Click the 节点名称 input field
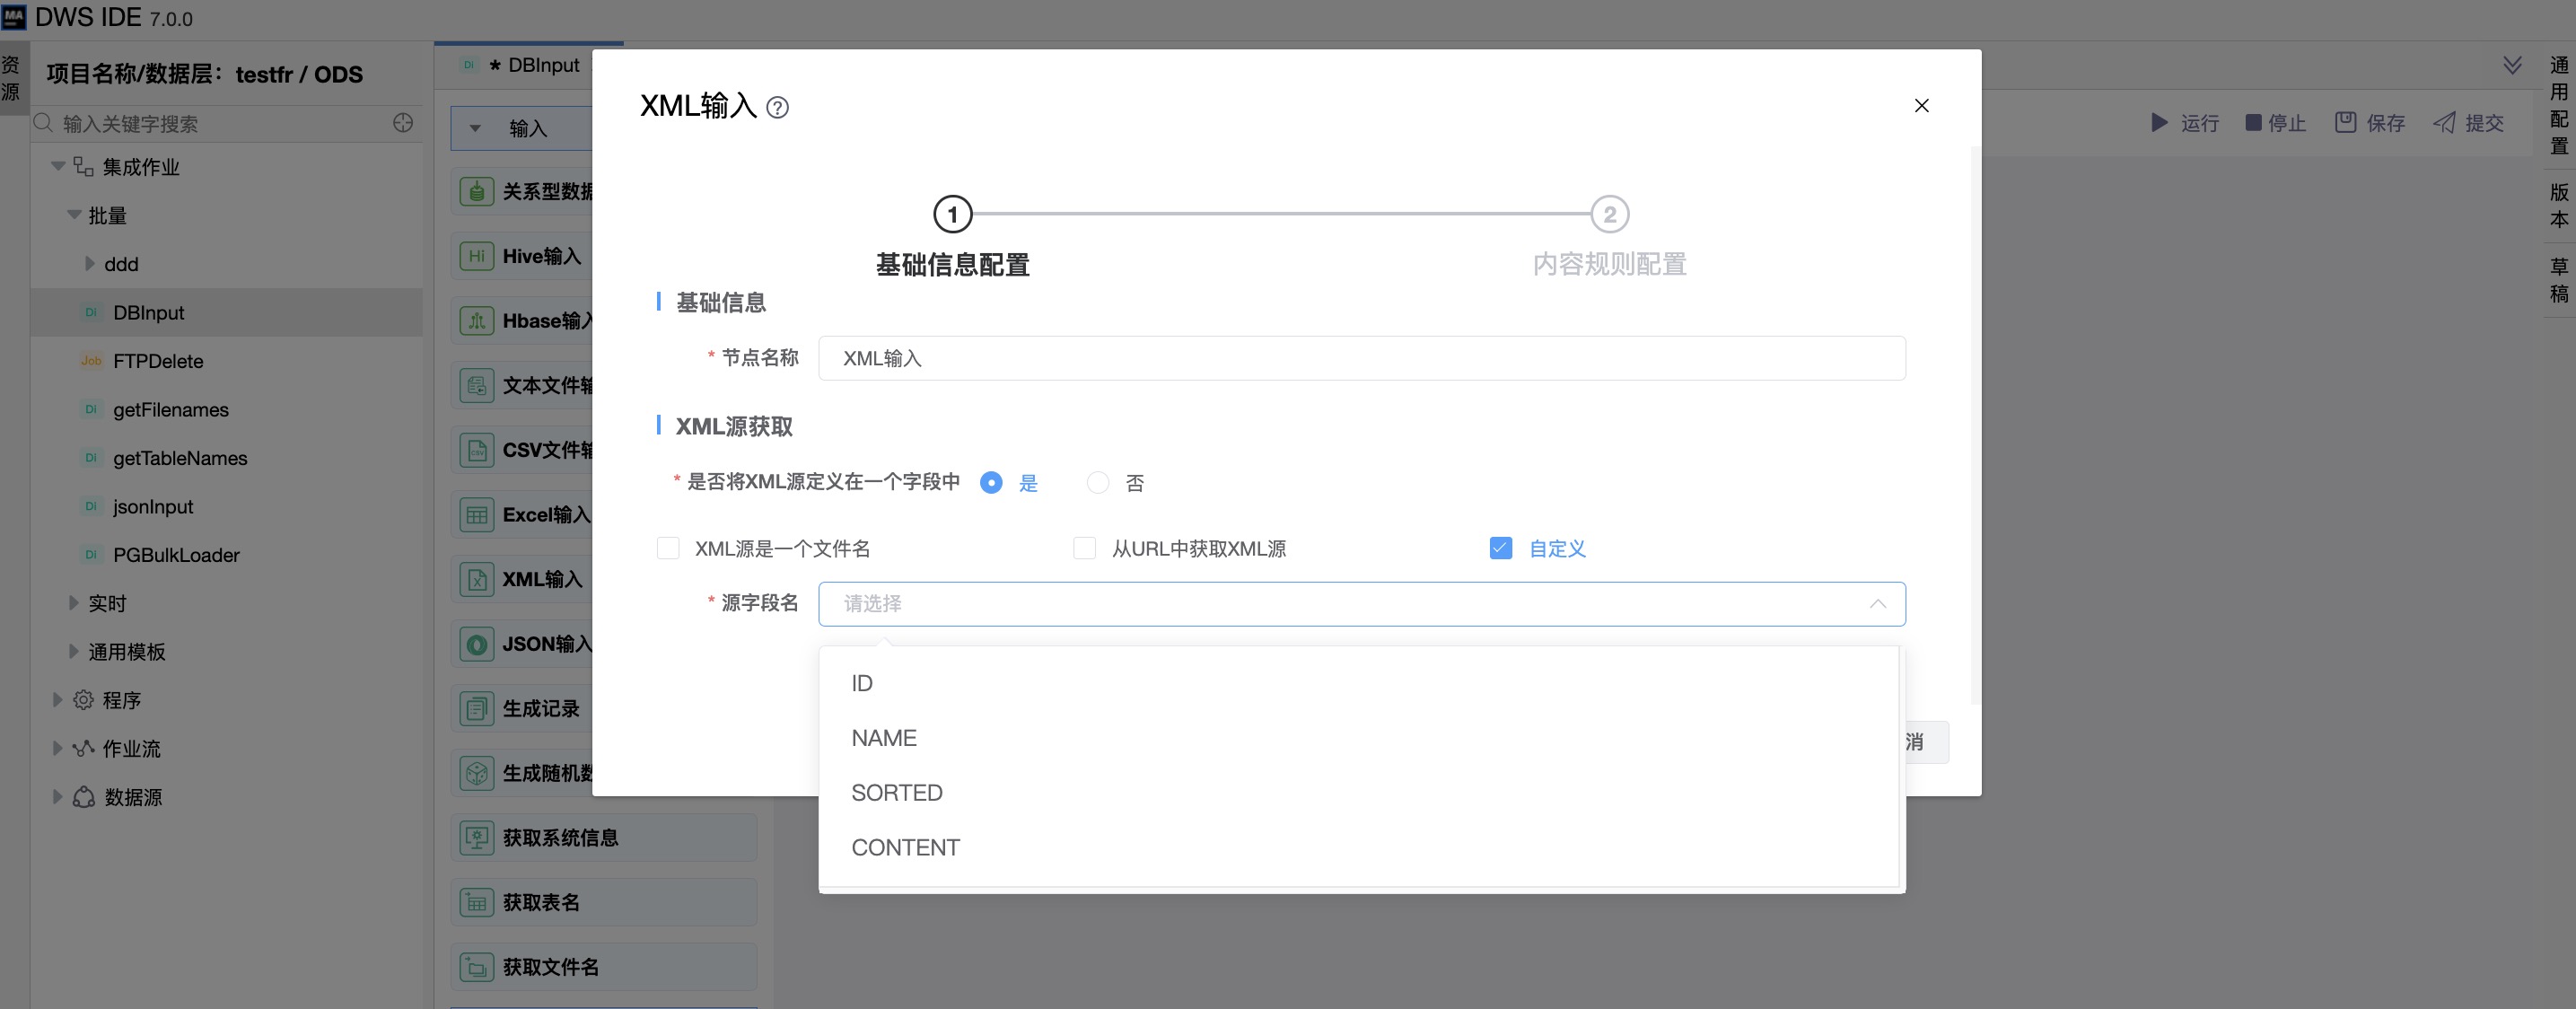Screen dimensions: 2576x1009 tap(1360, 358)
